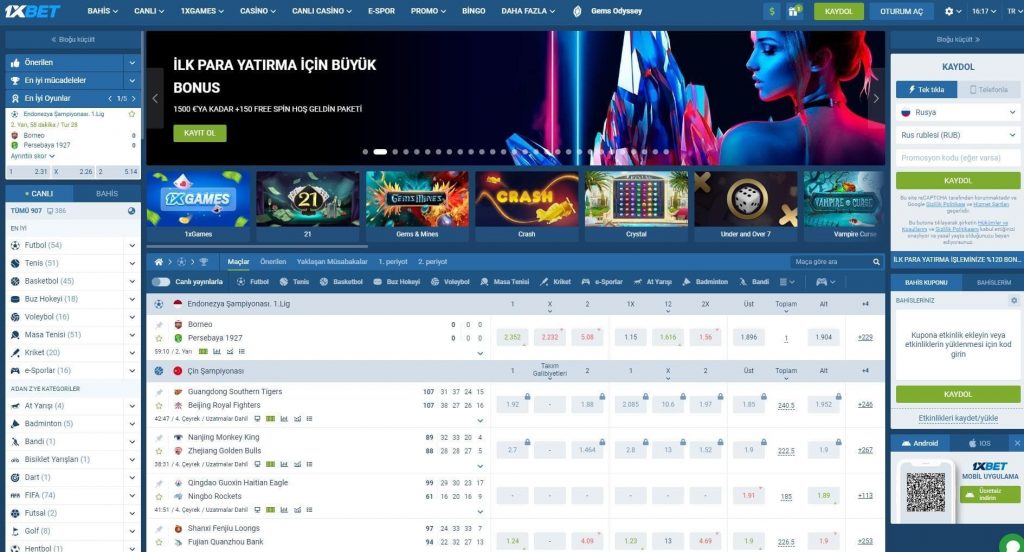The image size is (1024, 552).
Task: Click Etkinlikleri kaydet/yükle link
Action: [958, 418]
